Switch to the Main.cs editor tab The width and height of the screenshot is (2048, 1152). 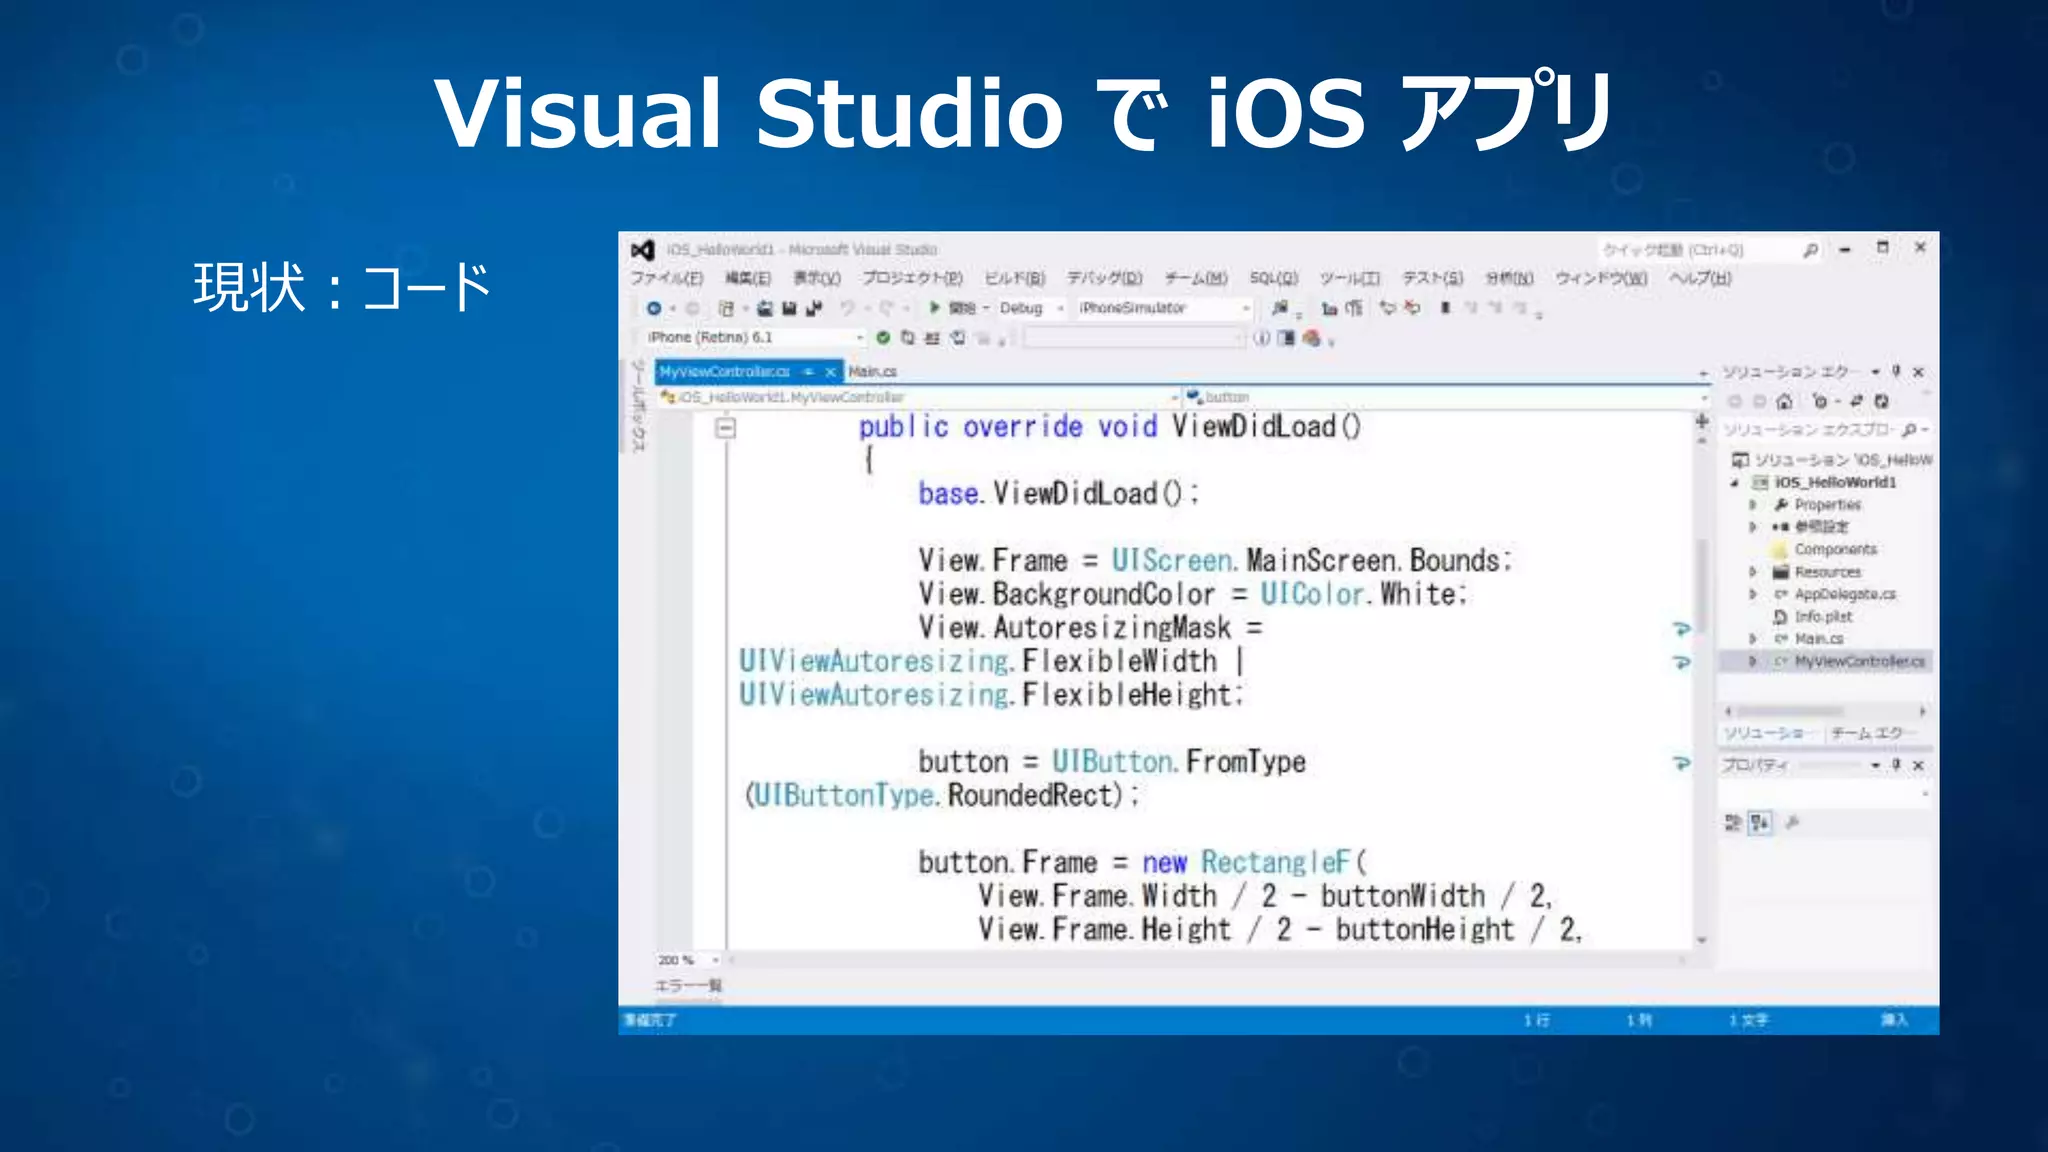[x=873, y=372]
